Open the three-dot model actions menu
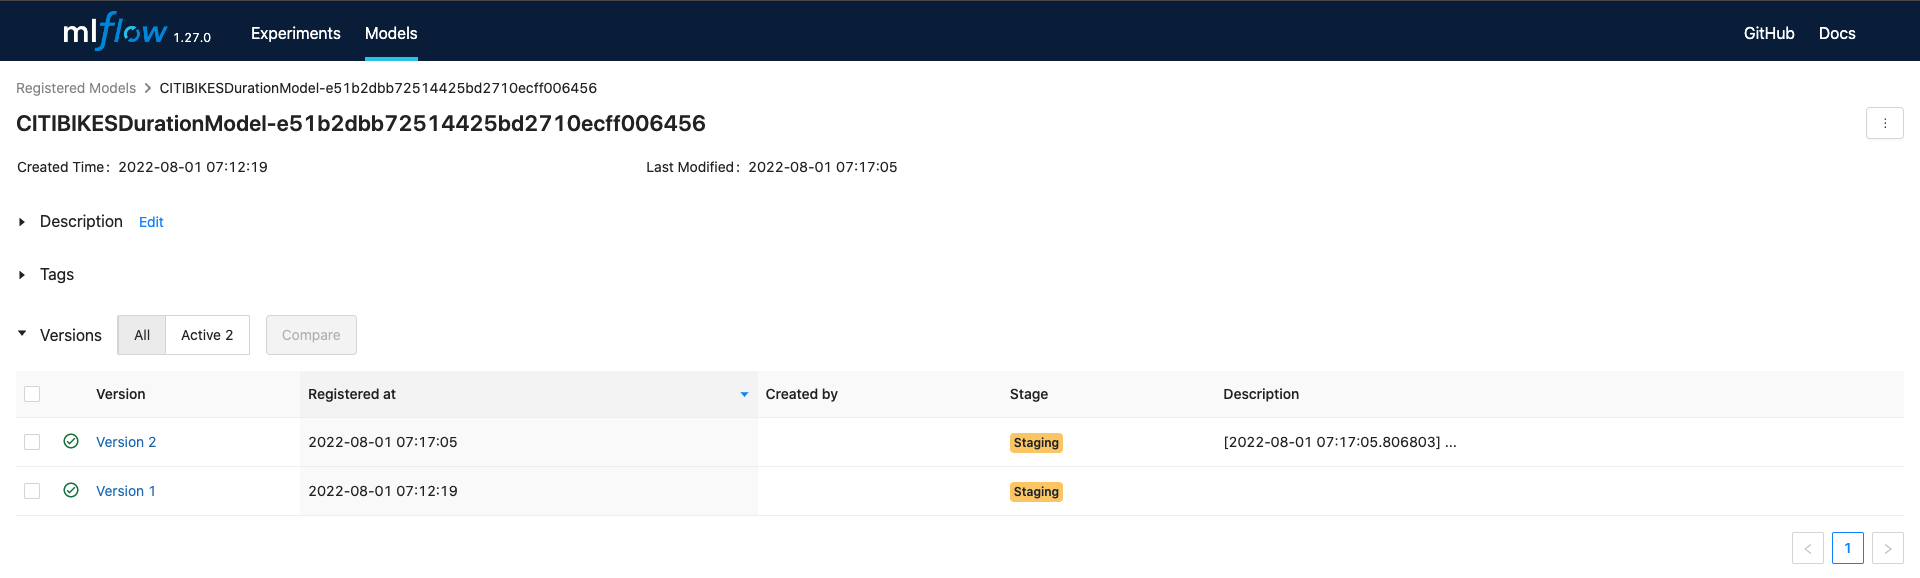 click(x=1884, y=123)
